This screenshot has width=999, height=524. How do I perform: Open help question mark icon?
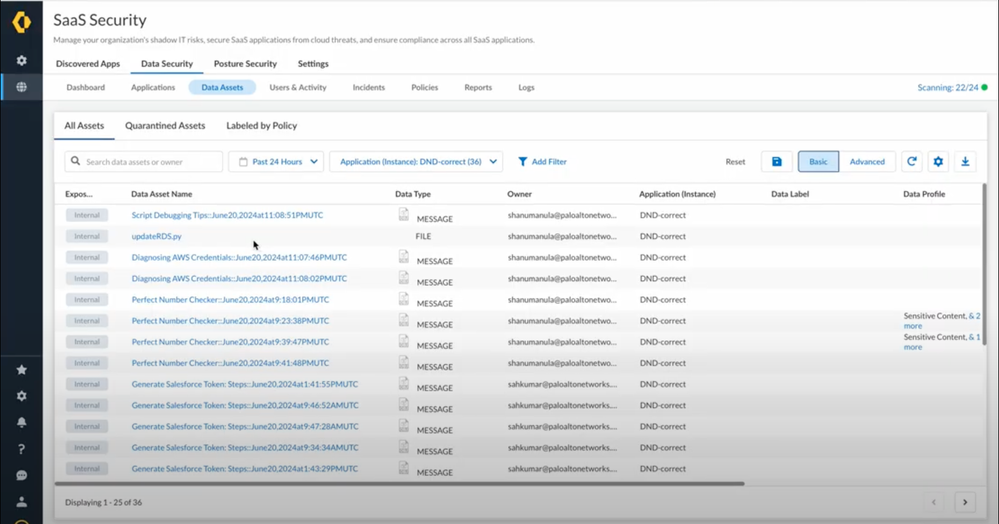[x=21, y=449]
